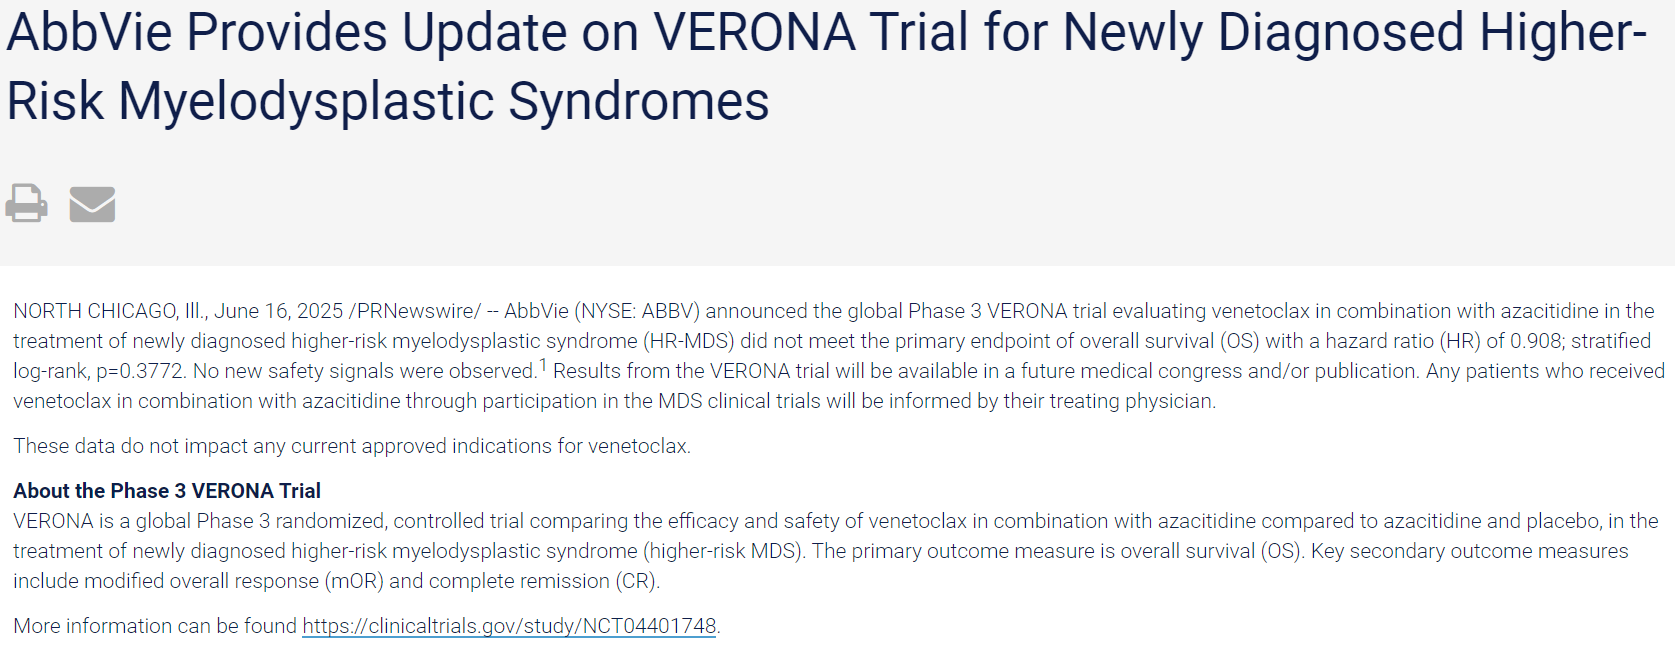Click 'Myelodysplastic Syndromes' in the page title
This screenshot has height=645, width=1675.
point(444,101)
